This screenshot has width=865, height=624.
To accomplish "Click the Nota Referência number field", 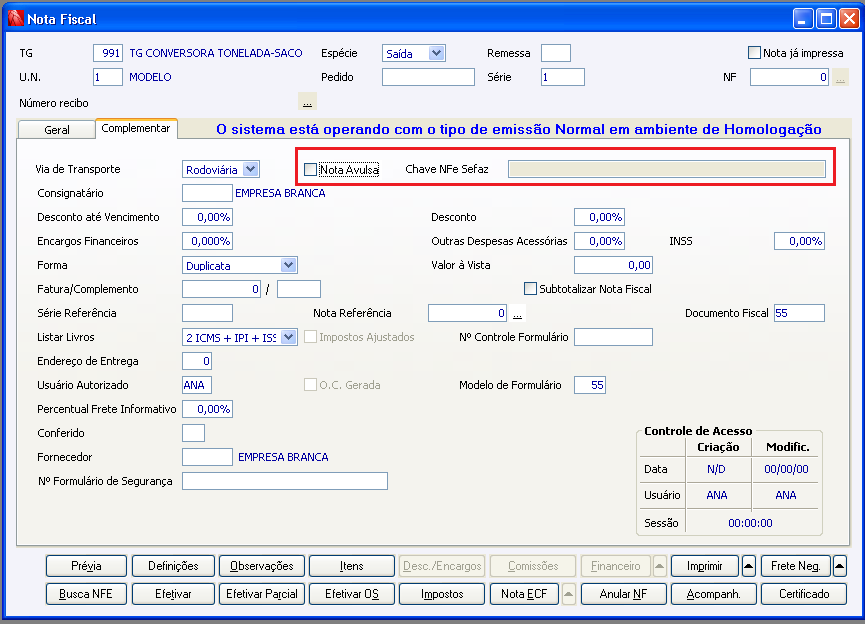I will [x=467, y=313].
